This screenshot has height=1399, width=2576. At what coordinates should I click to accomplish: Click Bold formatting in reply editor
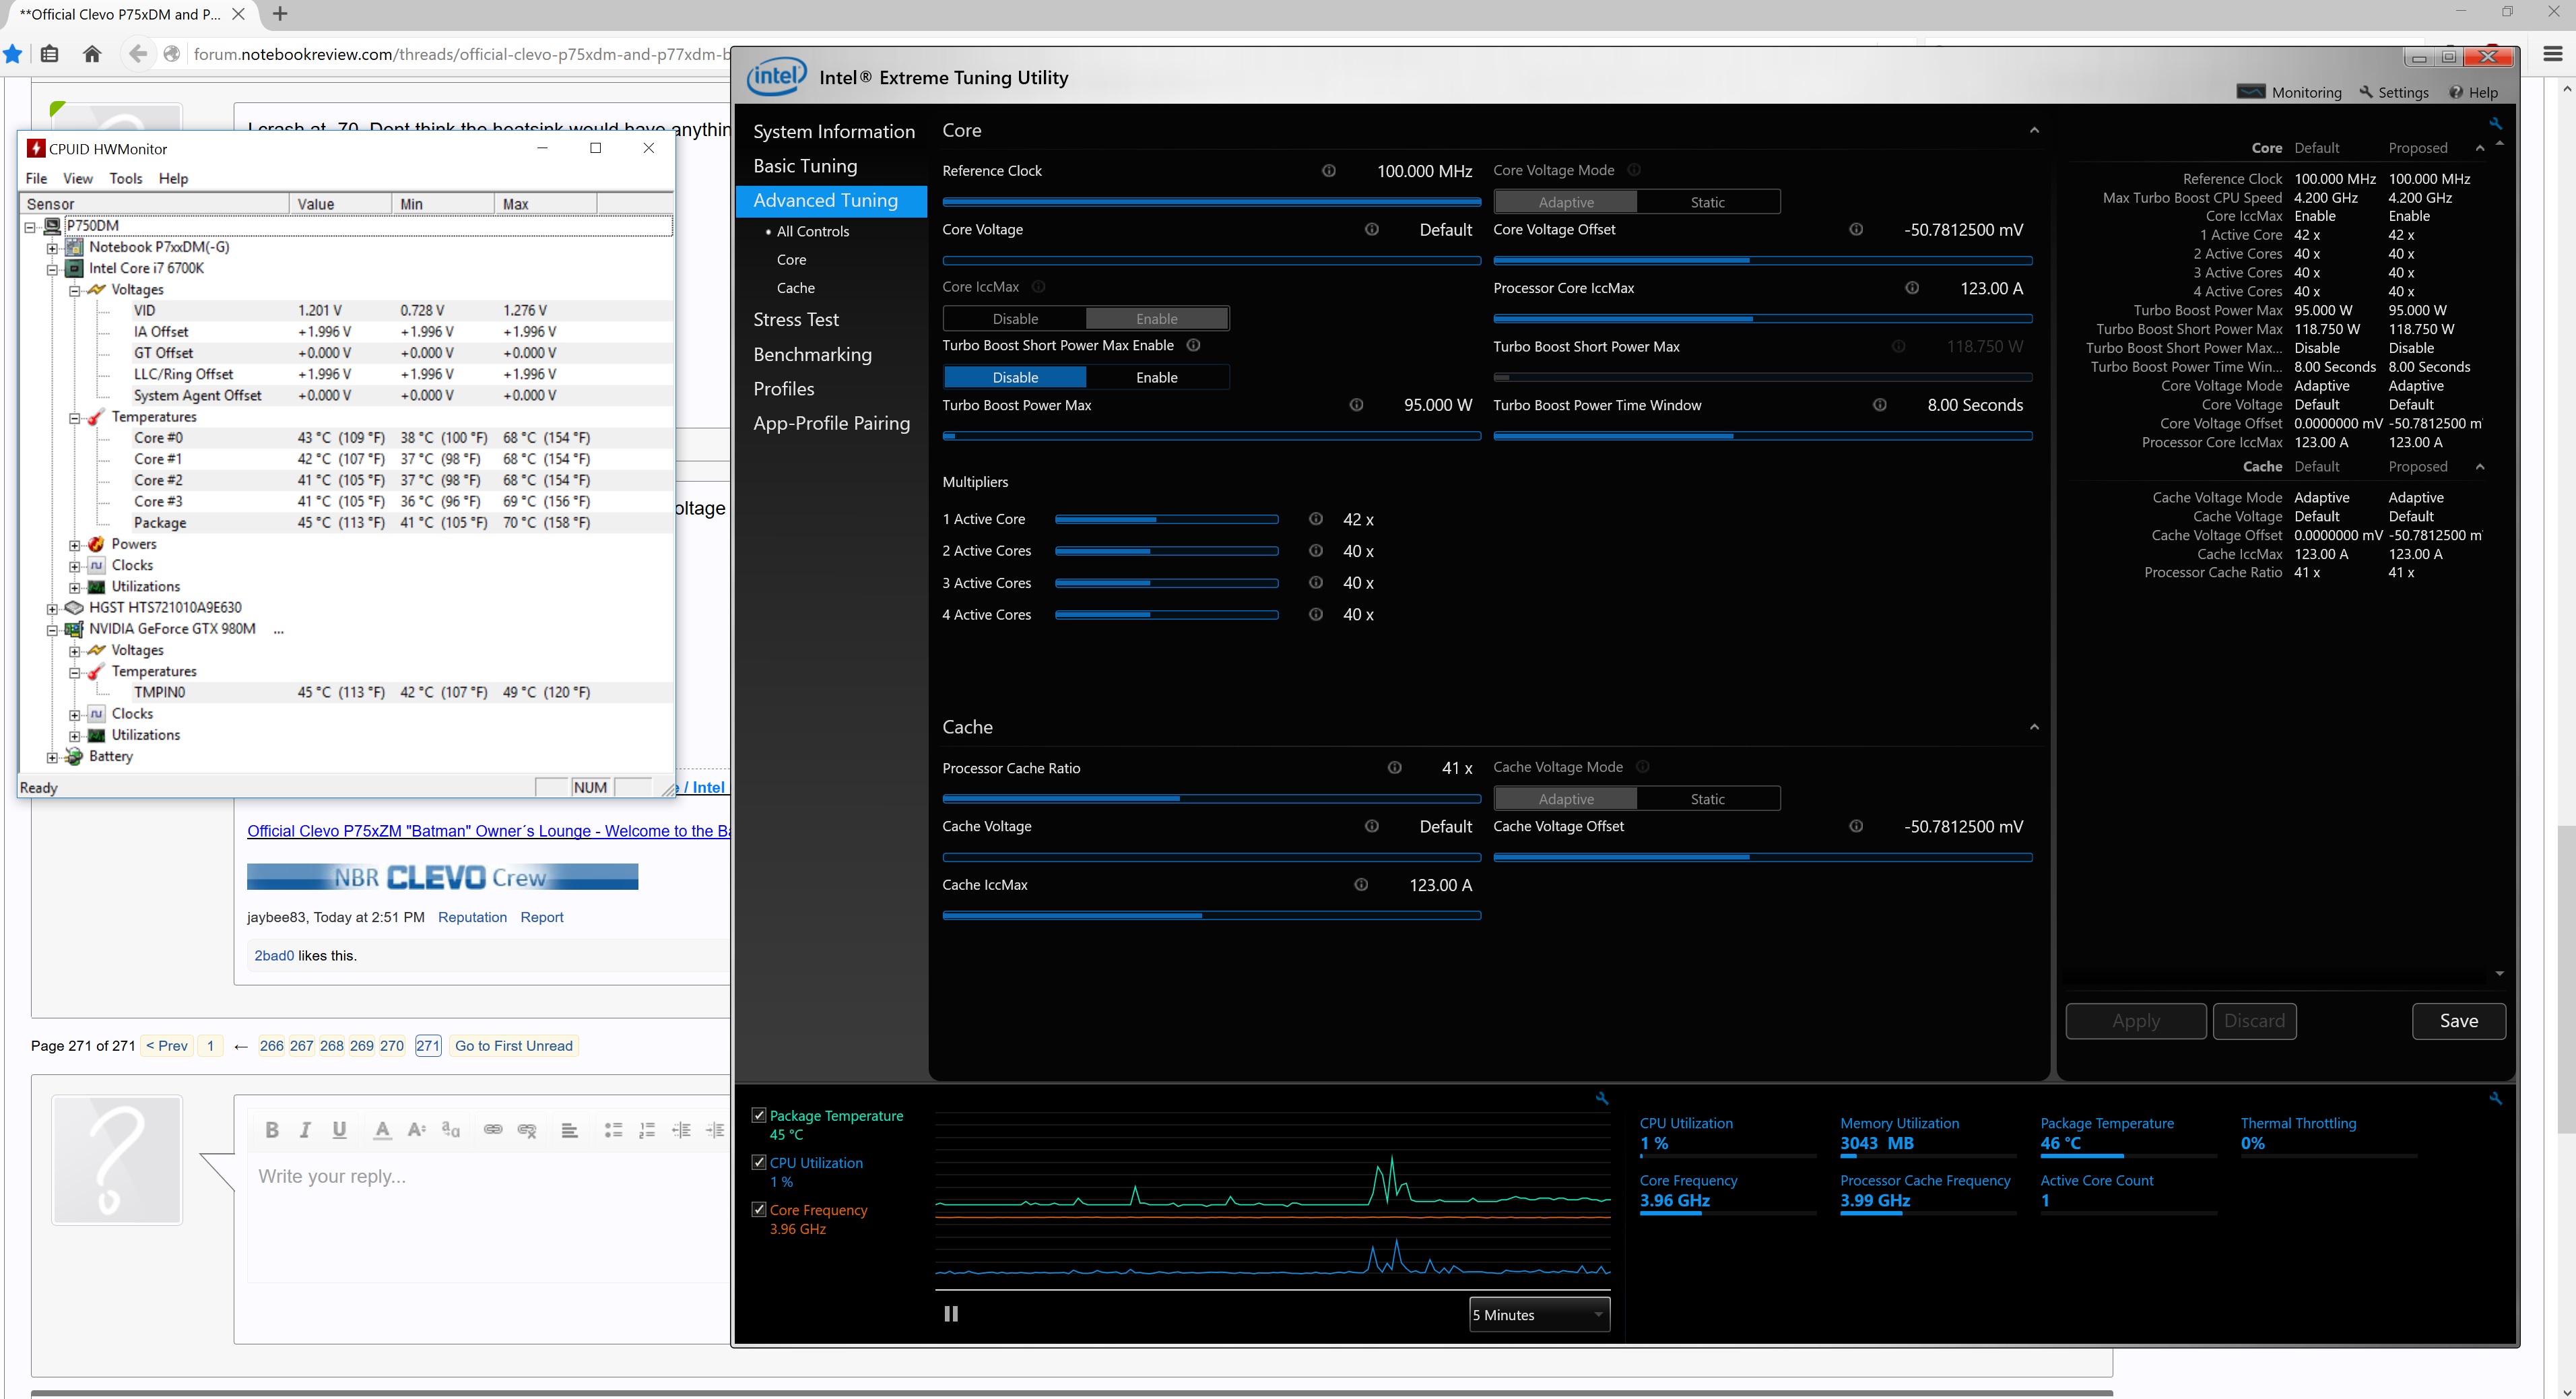(271, 1130)
